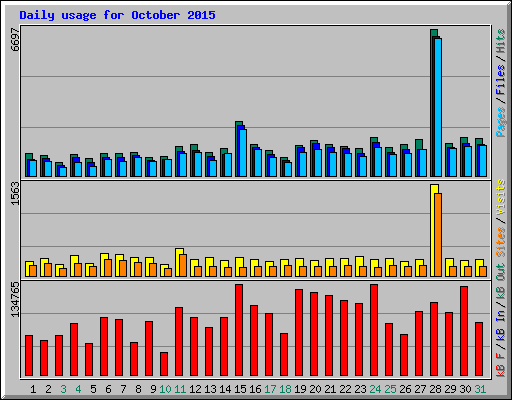512x400 pixels.
Task: Choose green day label 10
Action: coord(165,389)
